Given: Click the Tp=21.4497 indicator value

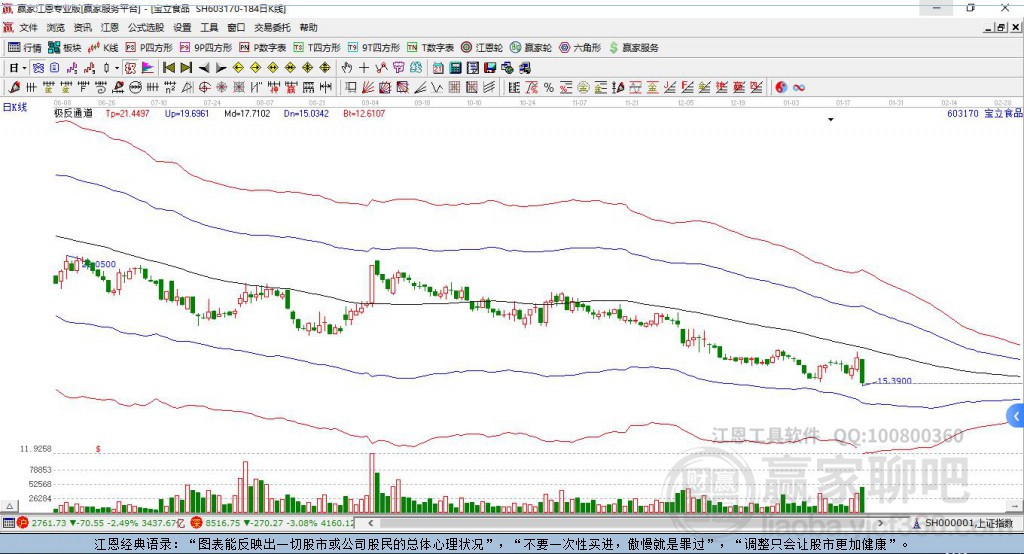Looking at the screenshot, I should coord(127,113).
